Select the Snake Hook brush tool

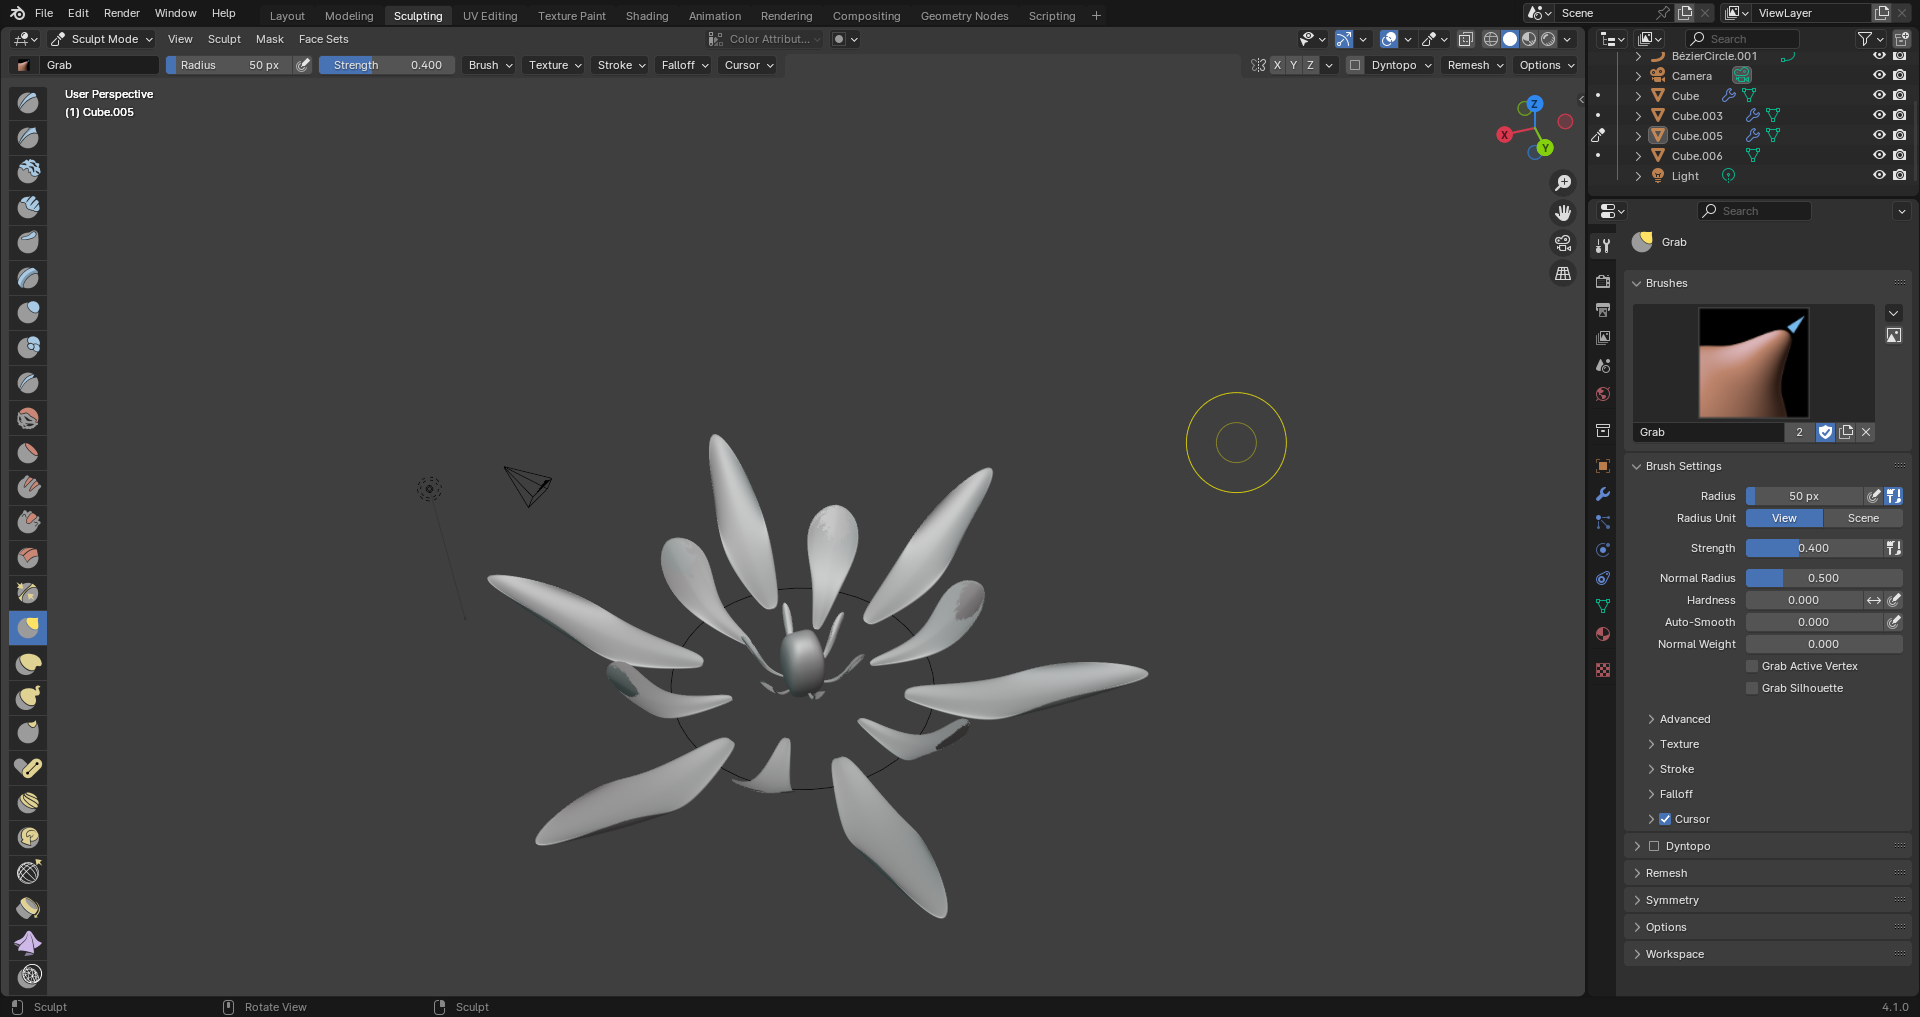pyautogui.click(x=28, y=697)
